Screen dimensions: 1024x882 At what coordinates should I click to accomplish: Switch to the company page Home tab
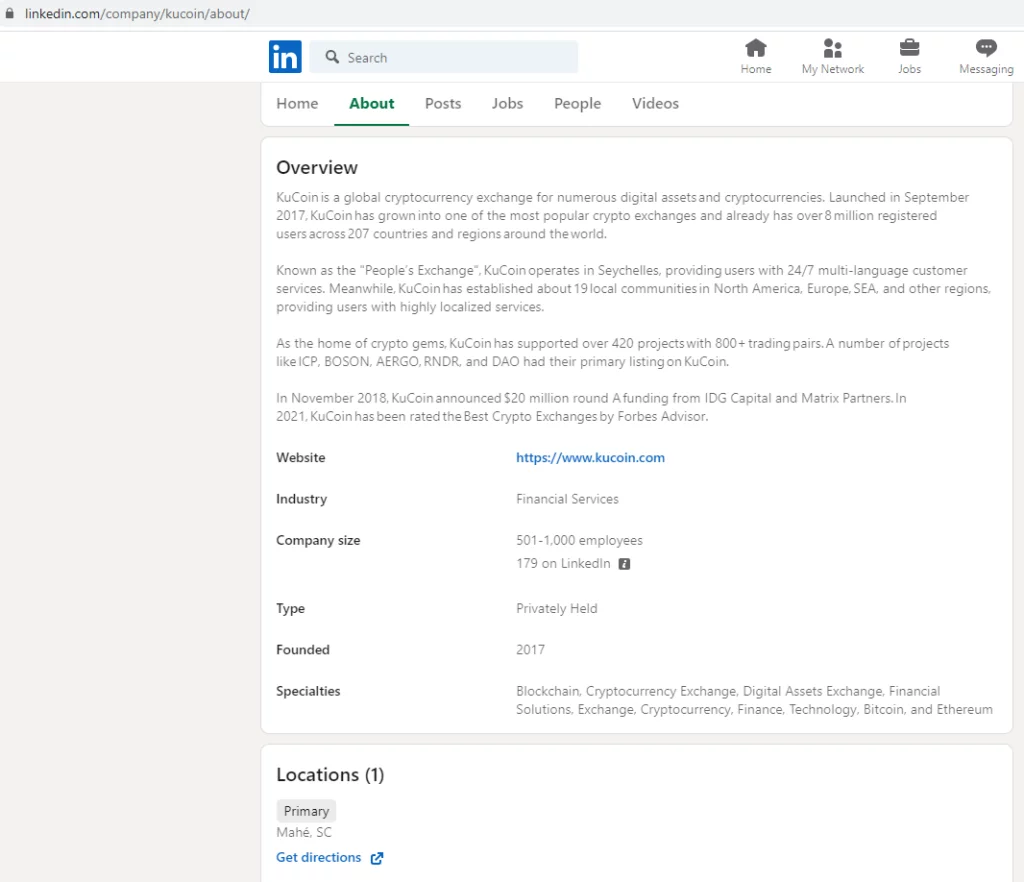tap(297, 103)
